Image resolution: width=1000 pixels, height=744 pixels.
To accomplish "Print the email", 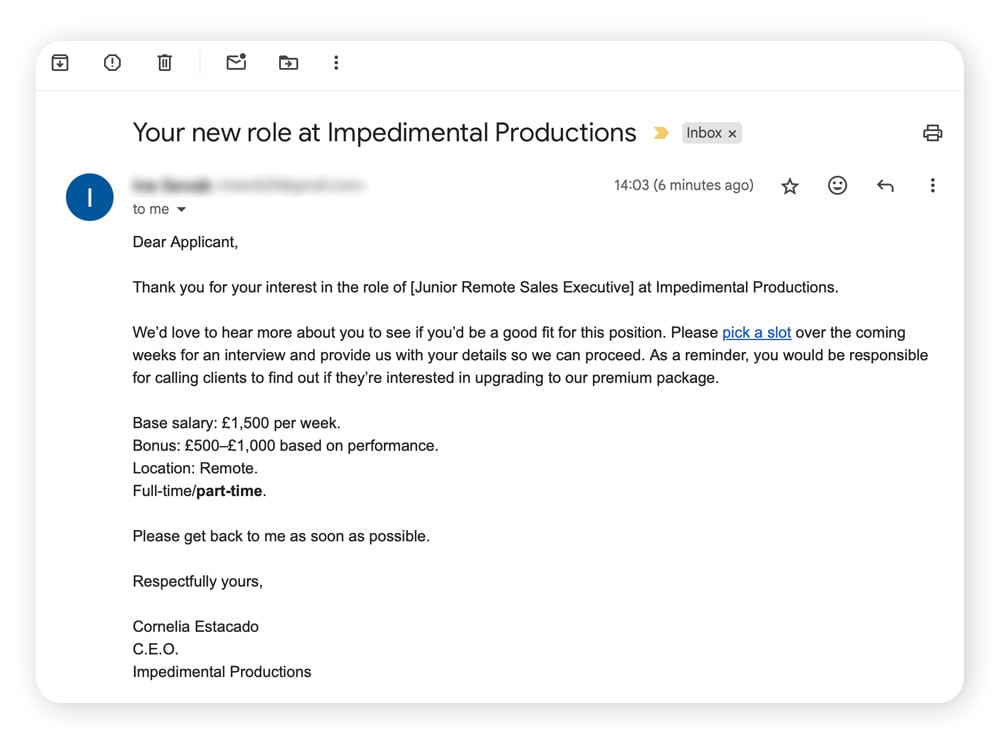I will [932, 132].
